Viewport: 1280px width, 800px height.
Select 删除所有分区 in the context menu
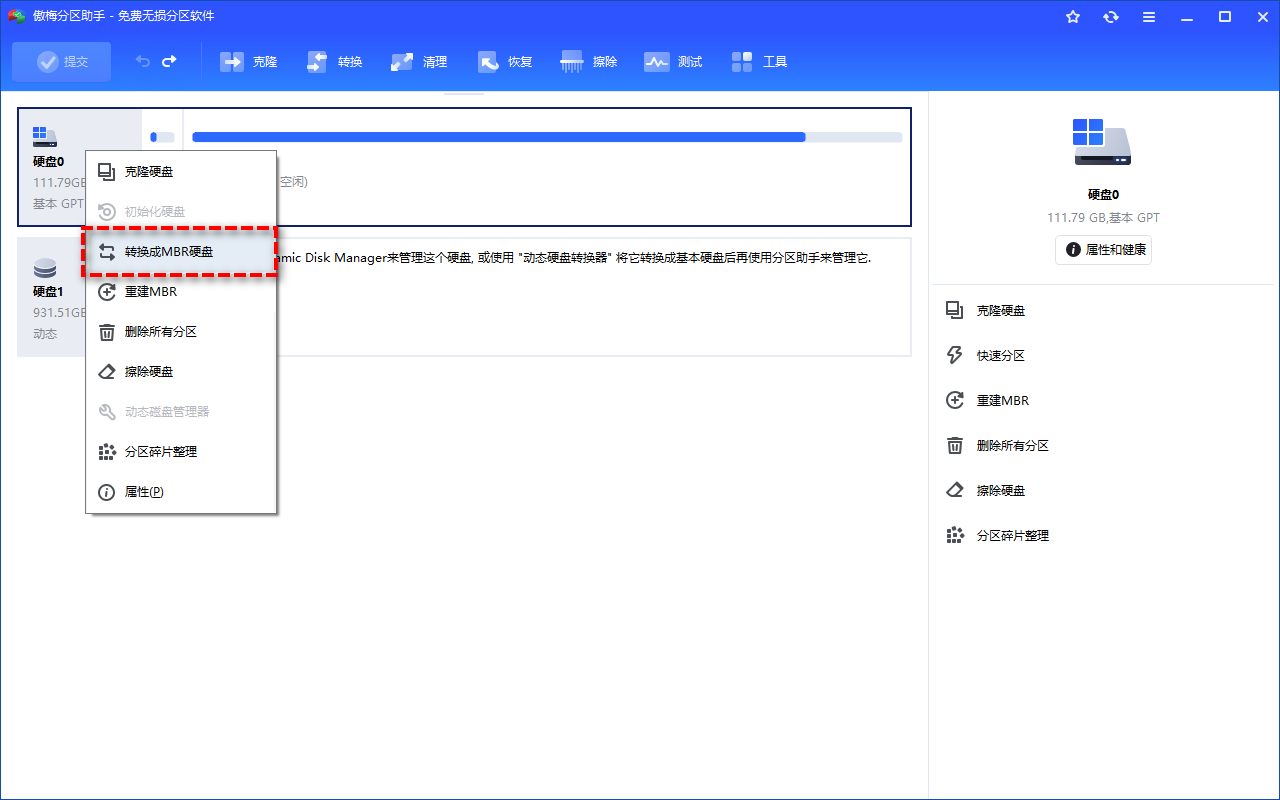click(160, 332)
